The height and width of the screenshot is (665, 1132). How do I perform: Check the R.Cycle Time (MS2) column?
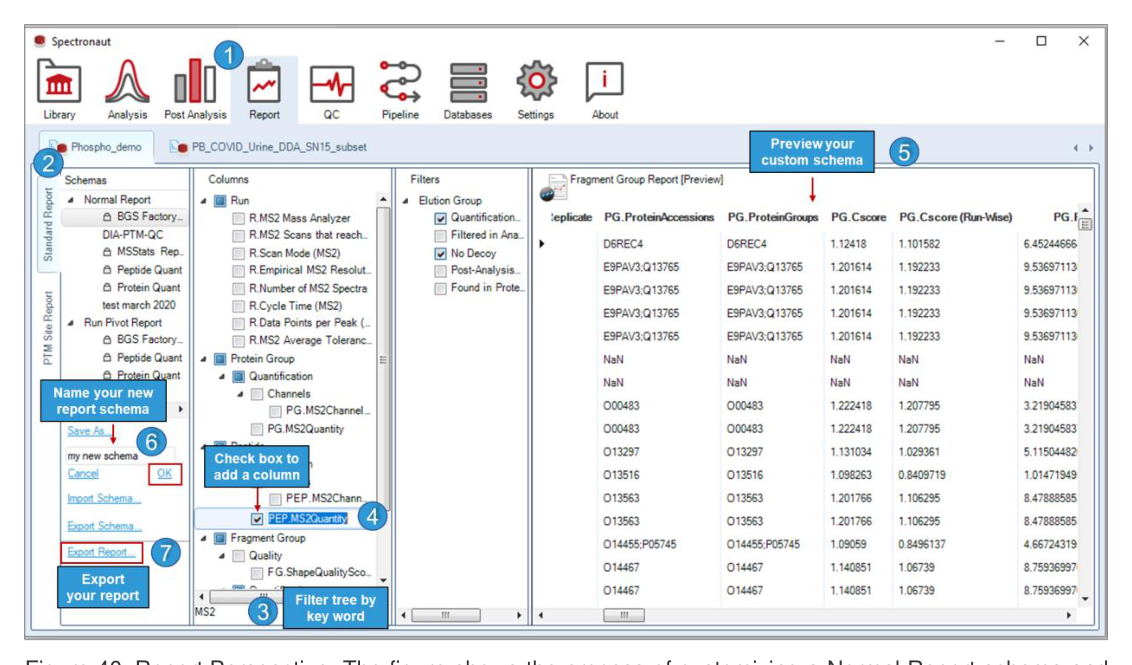click(x=238, y=306)
